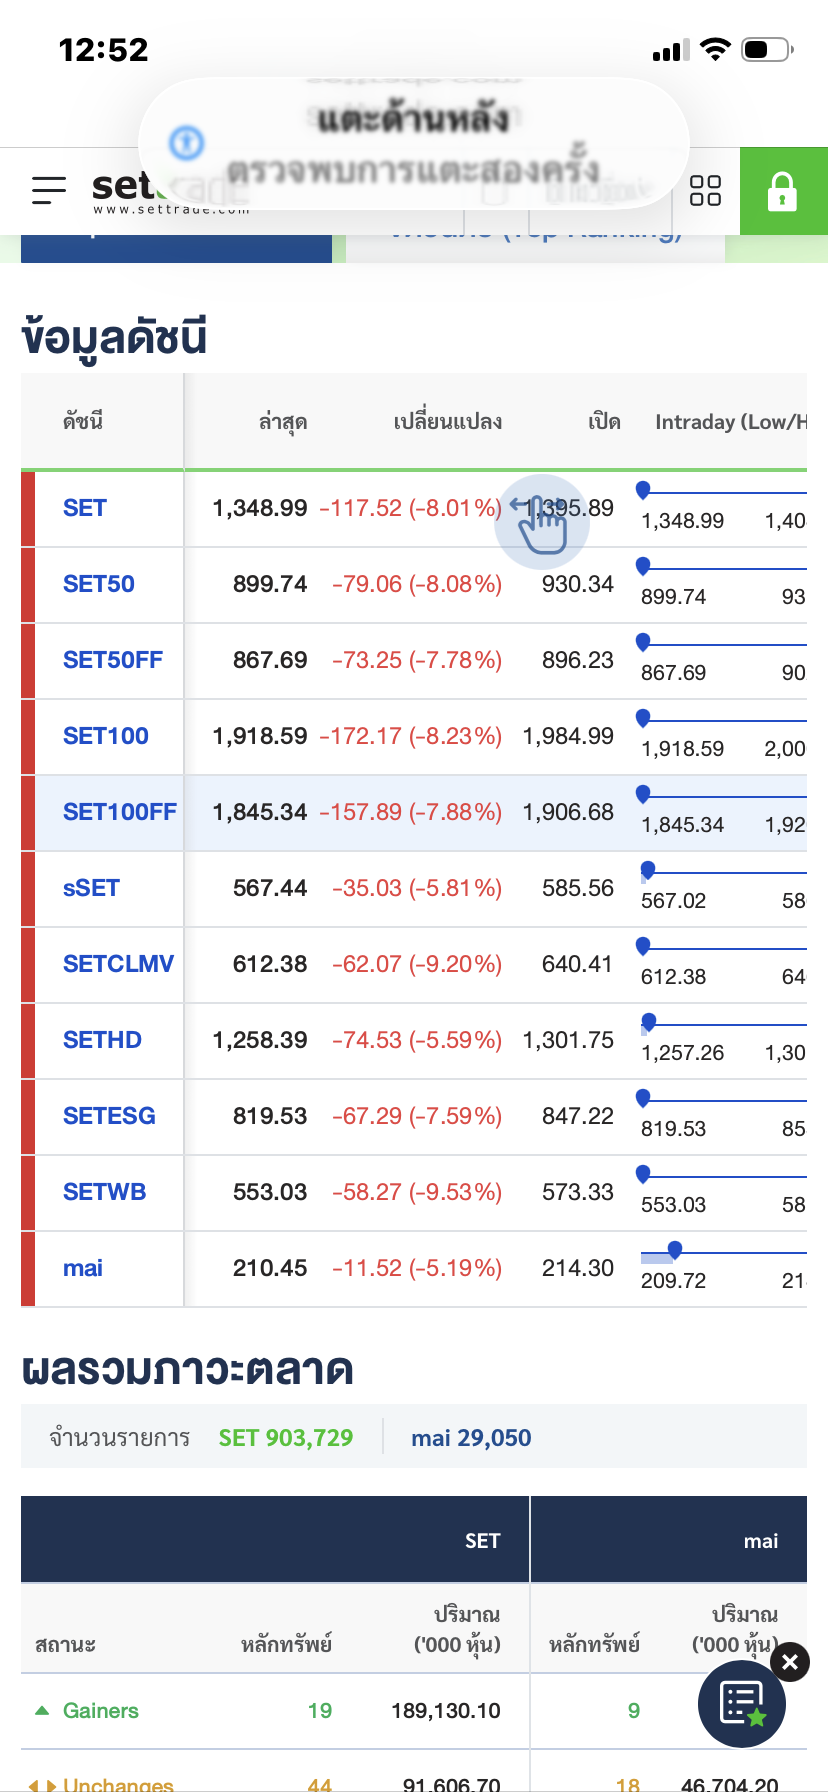
Task: Tap the เปลี่ยนแปลง column header
Action: pyautogui.click(x=447, y=422)
